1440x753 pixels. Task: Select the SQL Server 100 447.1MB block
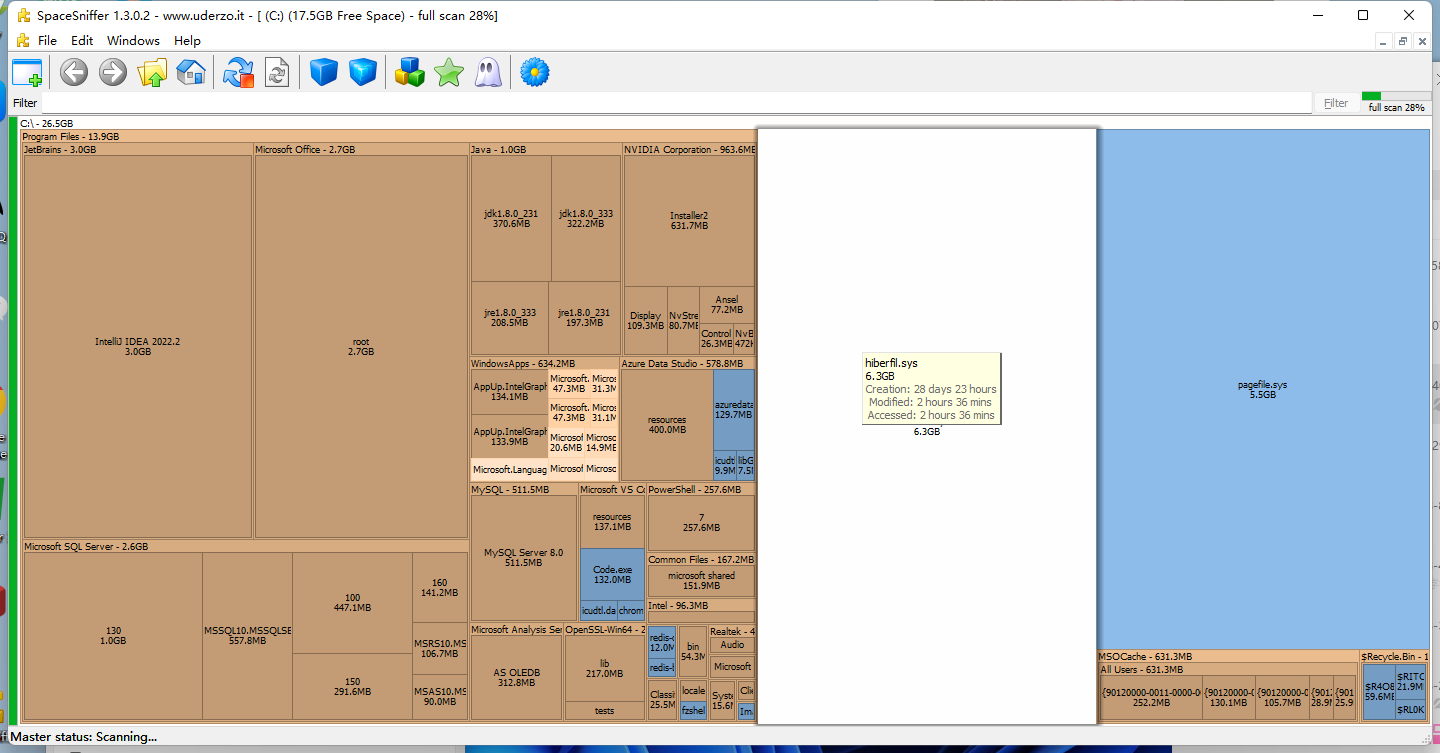(352, 602)
